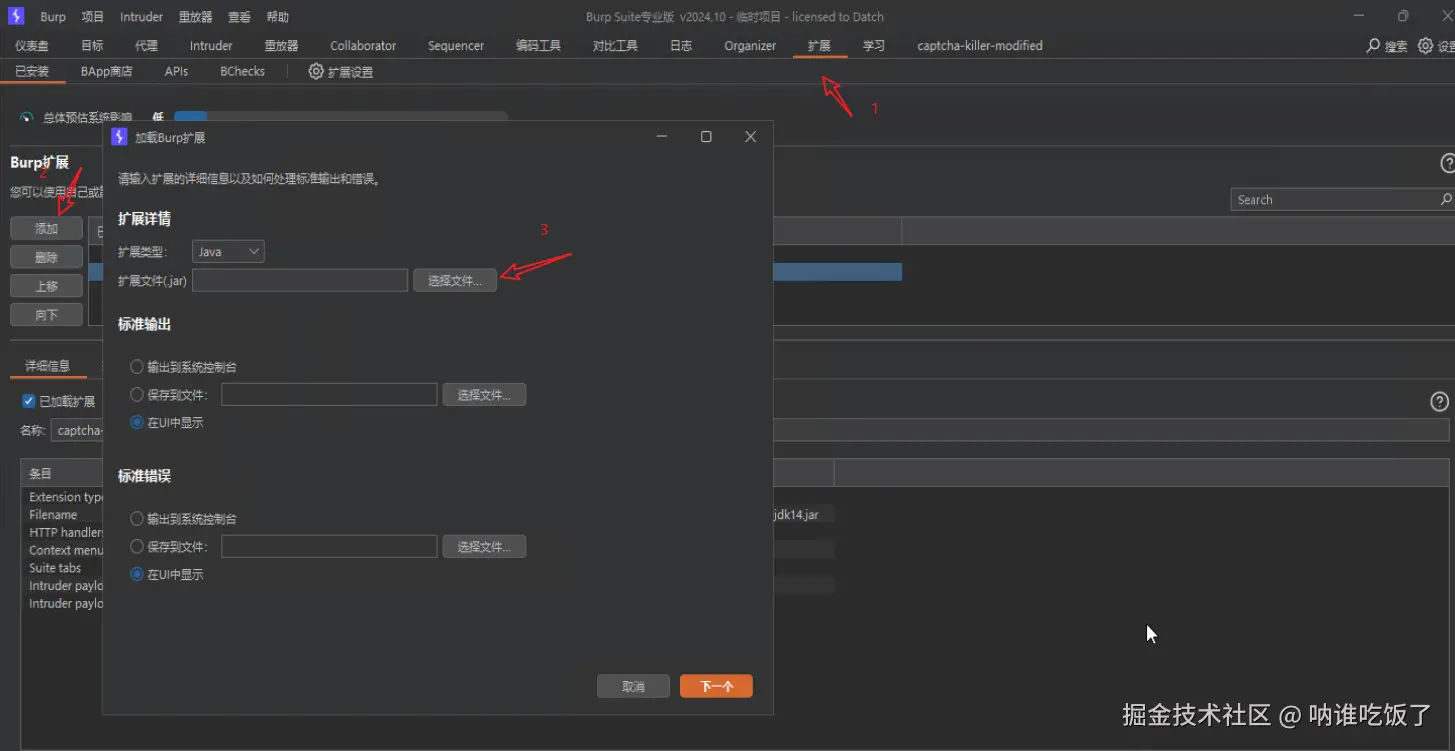Click 选择文件 button under 标准输出

[x=484, y=395]
